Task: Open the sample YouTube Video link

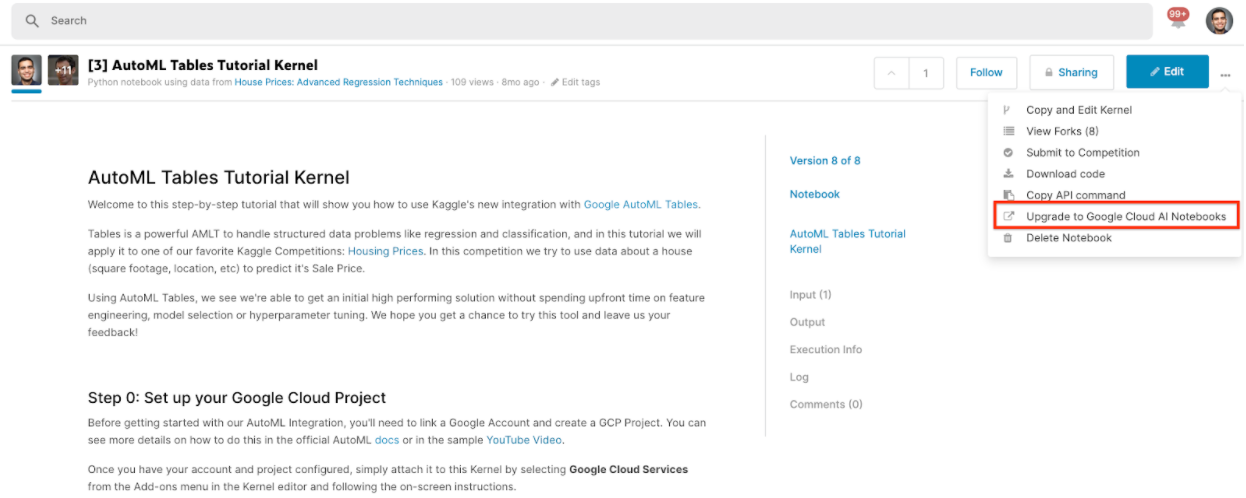Action: pos(524,440)
